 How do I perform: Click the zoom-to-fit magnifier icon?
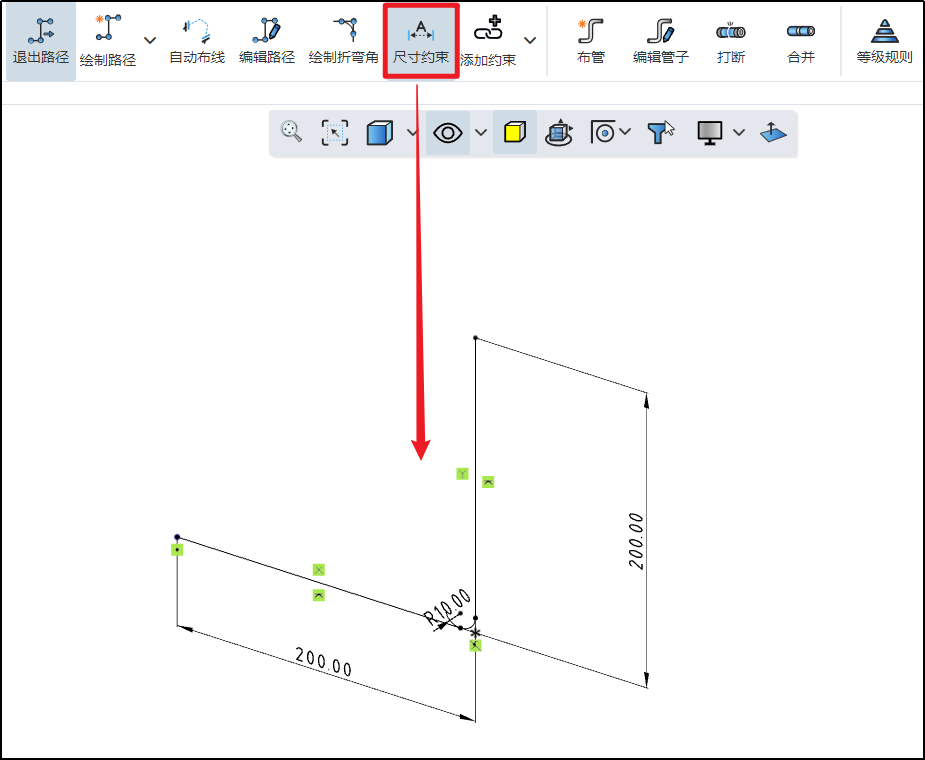(x=292, y=132)
